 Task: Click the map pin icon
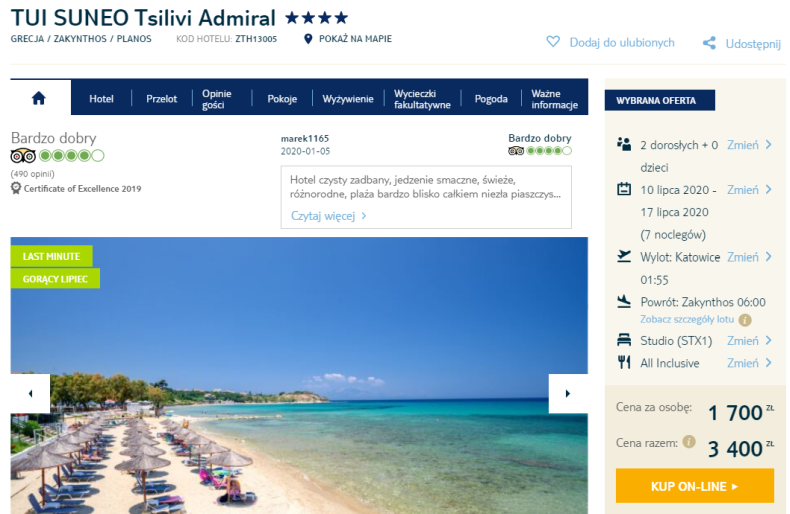[x=308, y=39]
